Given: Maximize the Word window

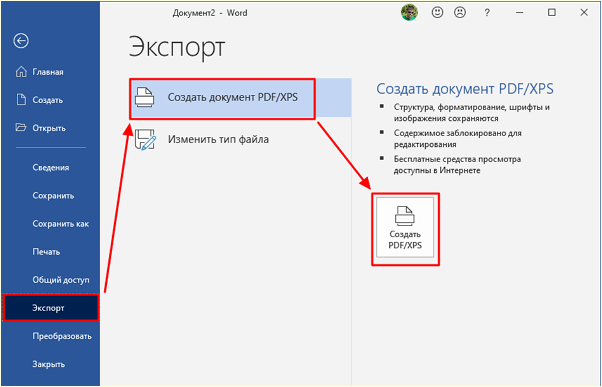Looking at the screenshot, I should [552, 13].
